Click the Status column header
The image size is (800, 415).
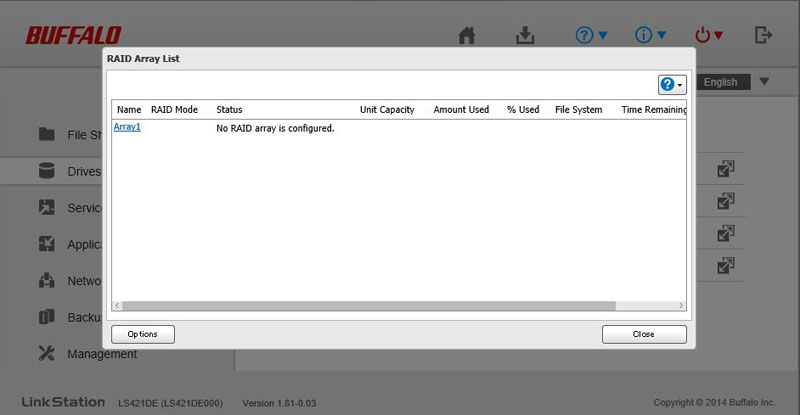point(229,110)
